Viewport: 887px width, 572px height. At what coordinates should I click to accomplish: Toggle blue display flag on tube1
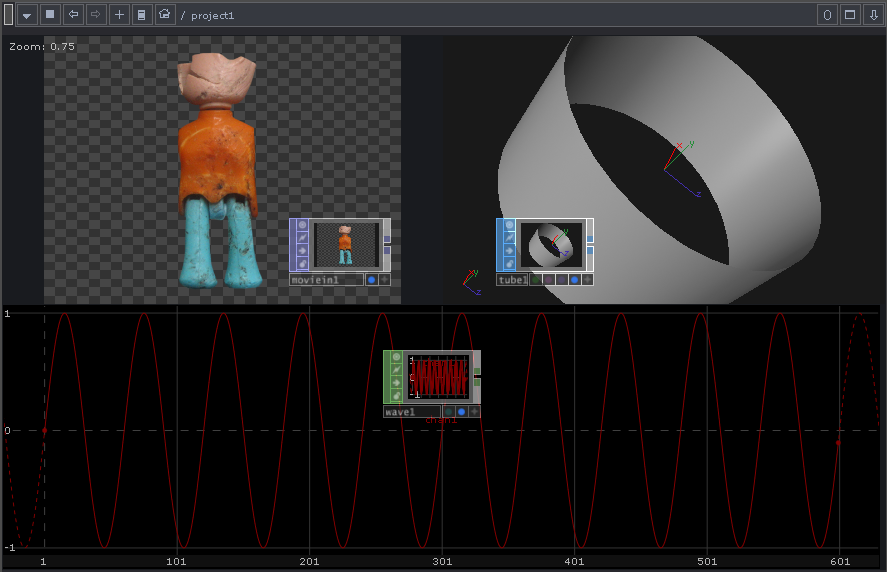point(575,279)
